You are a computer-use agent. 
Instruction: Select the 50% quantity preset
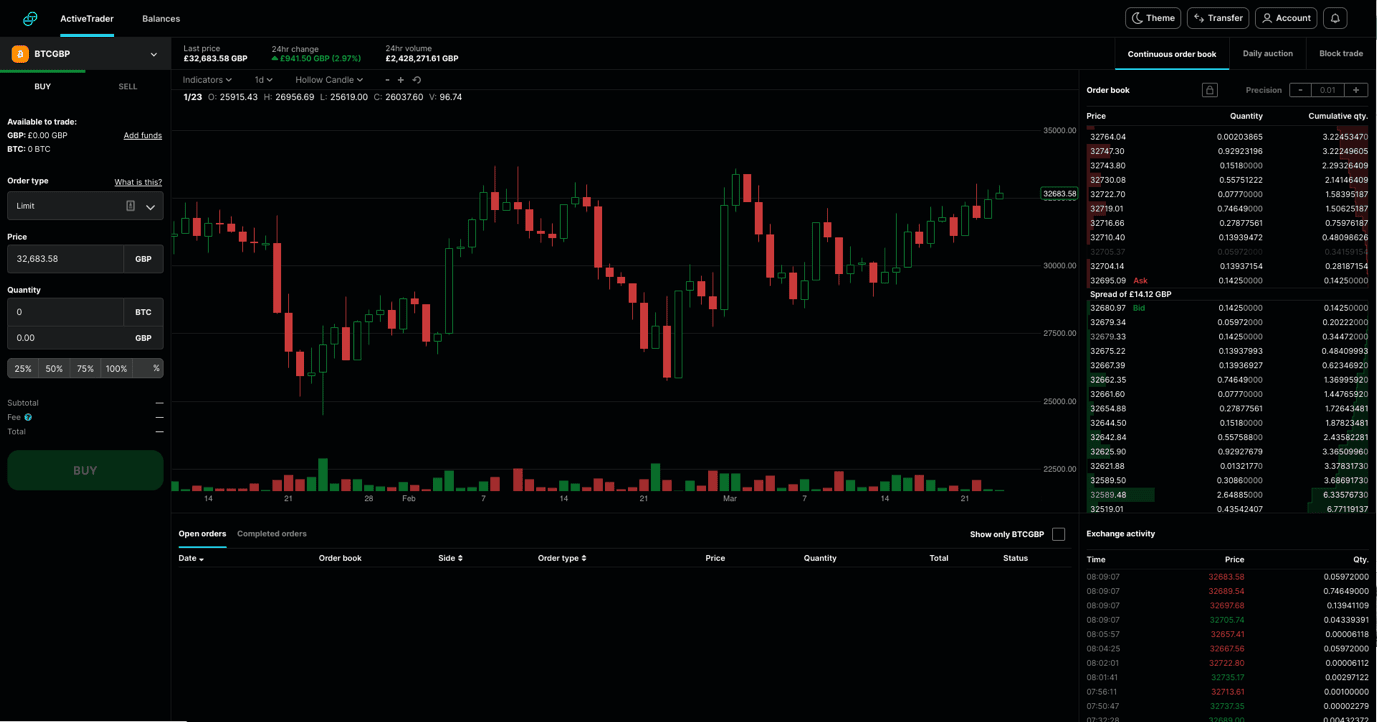pyautogui.click(x=54, y=369)
